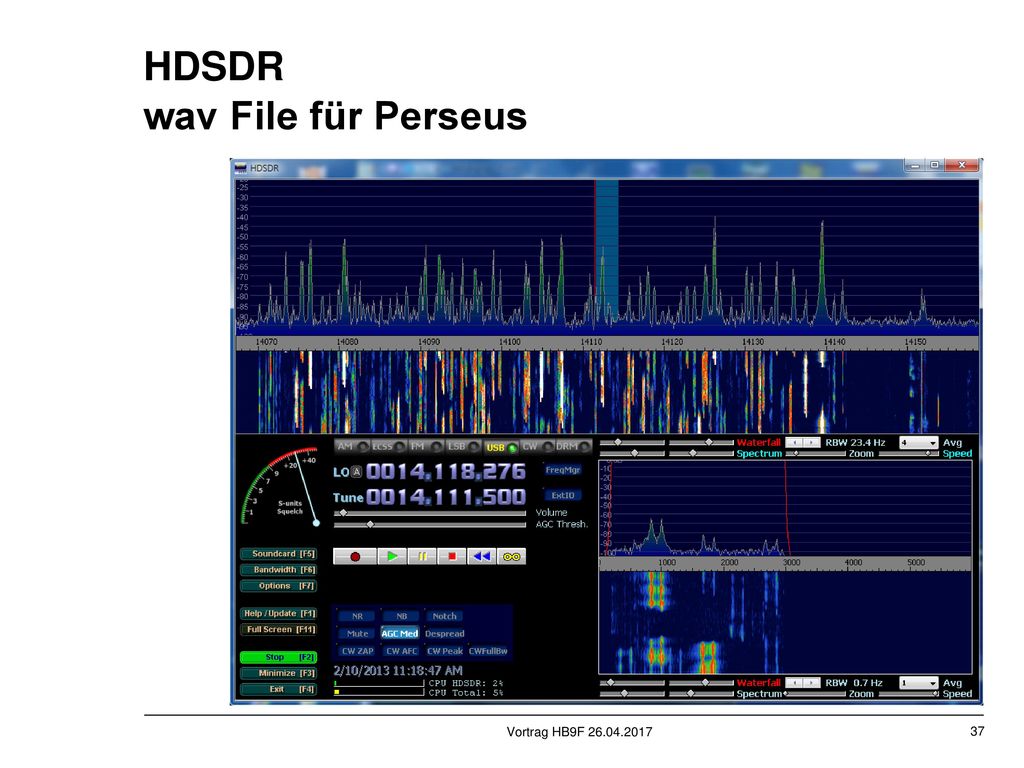This screenshot has width=1024, height=768.
Task: Click the S-meter squelch gauge
Action: click(281, 488)
